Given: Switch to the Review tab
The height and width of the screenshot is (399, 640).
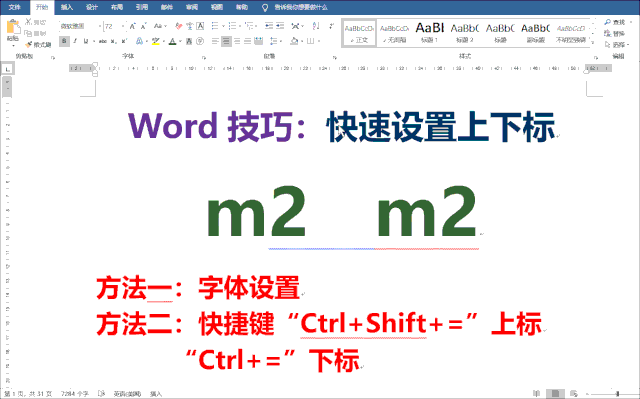Looking at the screenshot, I should tap(192, 7).
